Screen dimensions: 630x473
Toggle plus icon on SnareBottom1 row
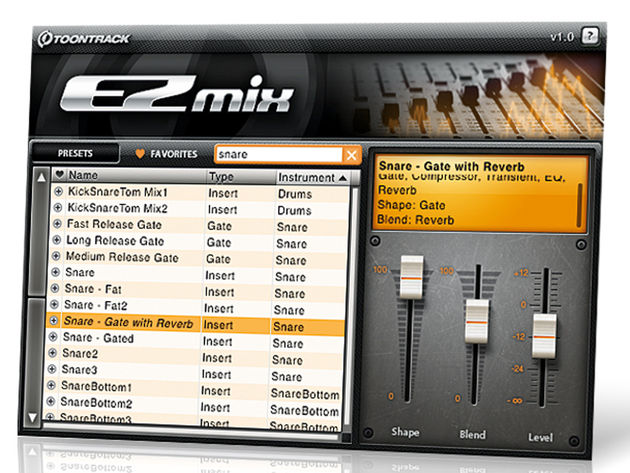[x=51, y=385]
